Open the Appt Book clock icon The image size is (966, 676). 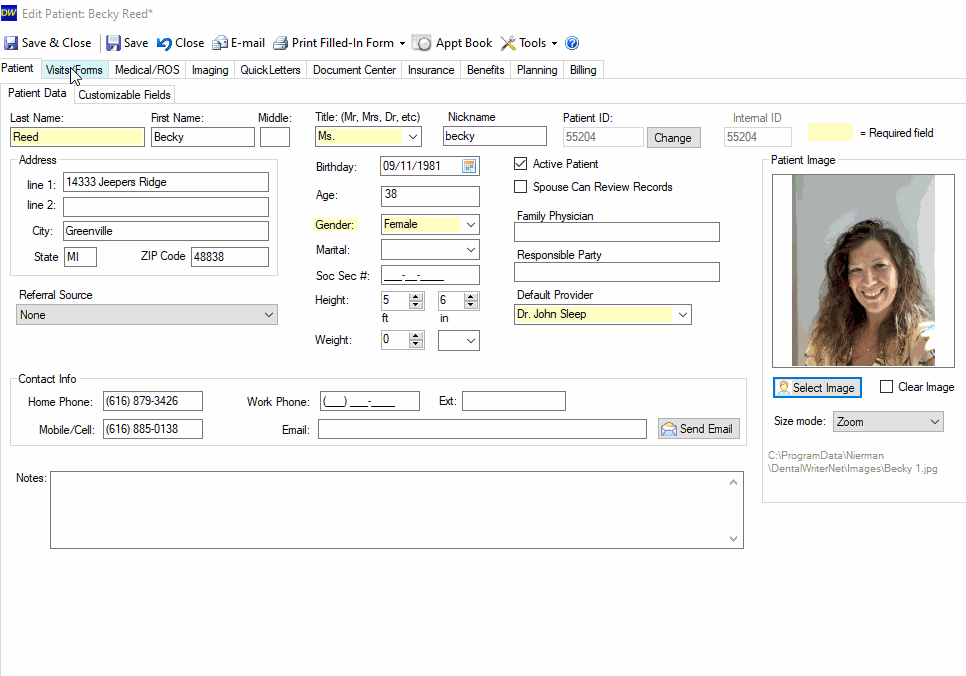(x=422, y=43)
